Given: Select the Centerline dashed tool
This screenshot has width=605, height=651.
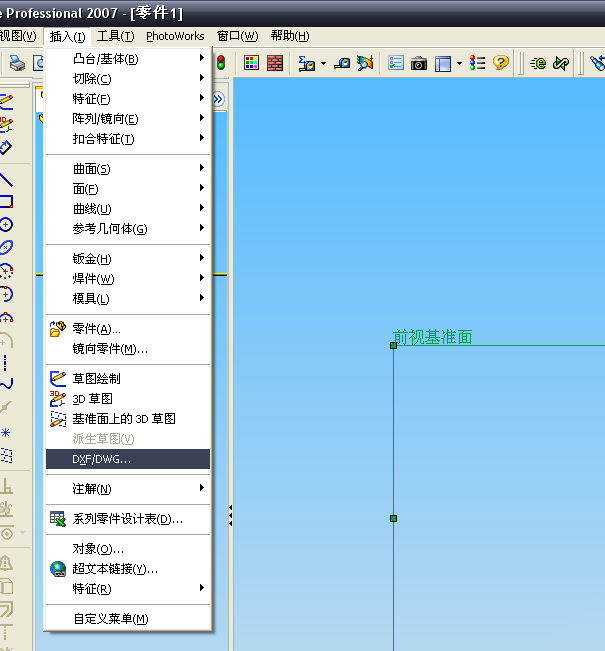Looking at the screenshot, I should pyautogui.click(x=5, y=362).
